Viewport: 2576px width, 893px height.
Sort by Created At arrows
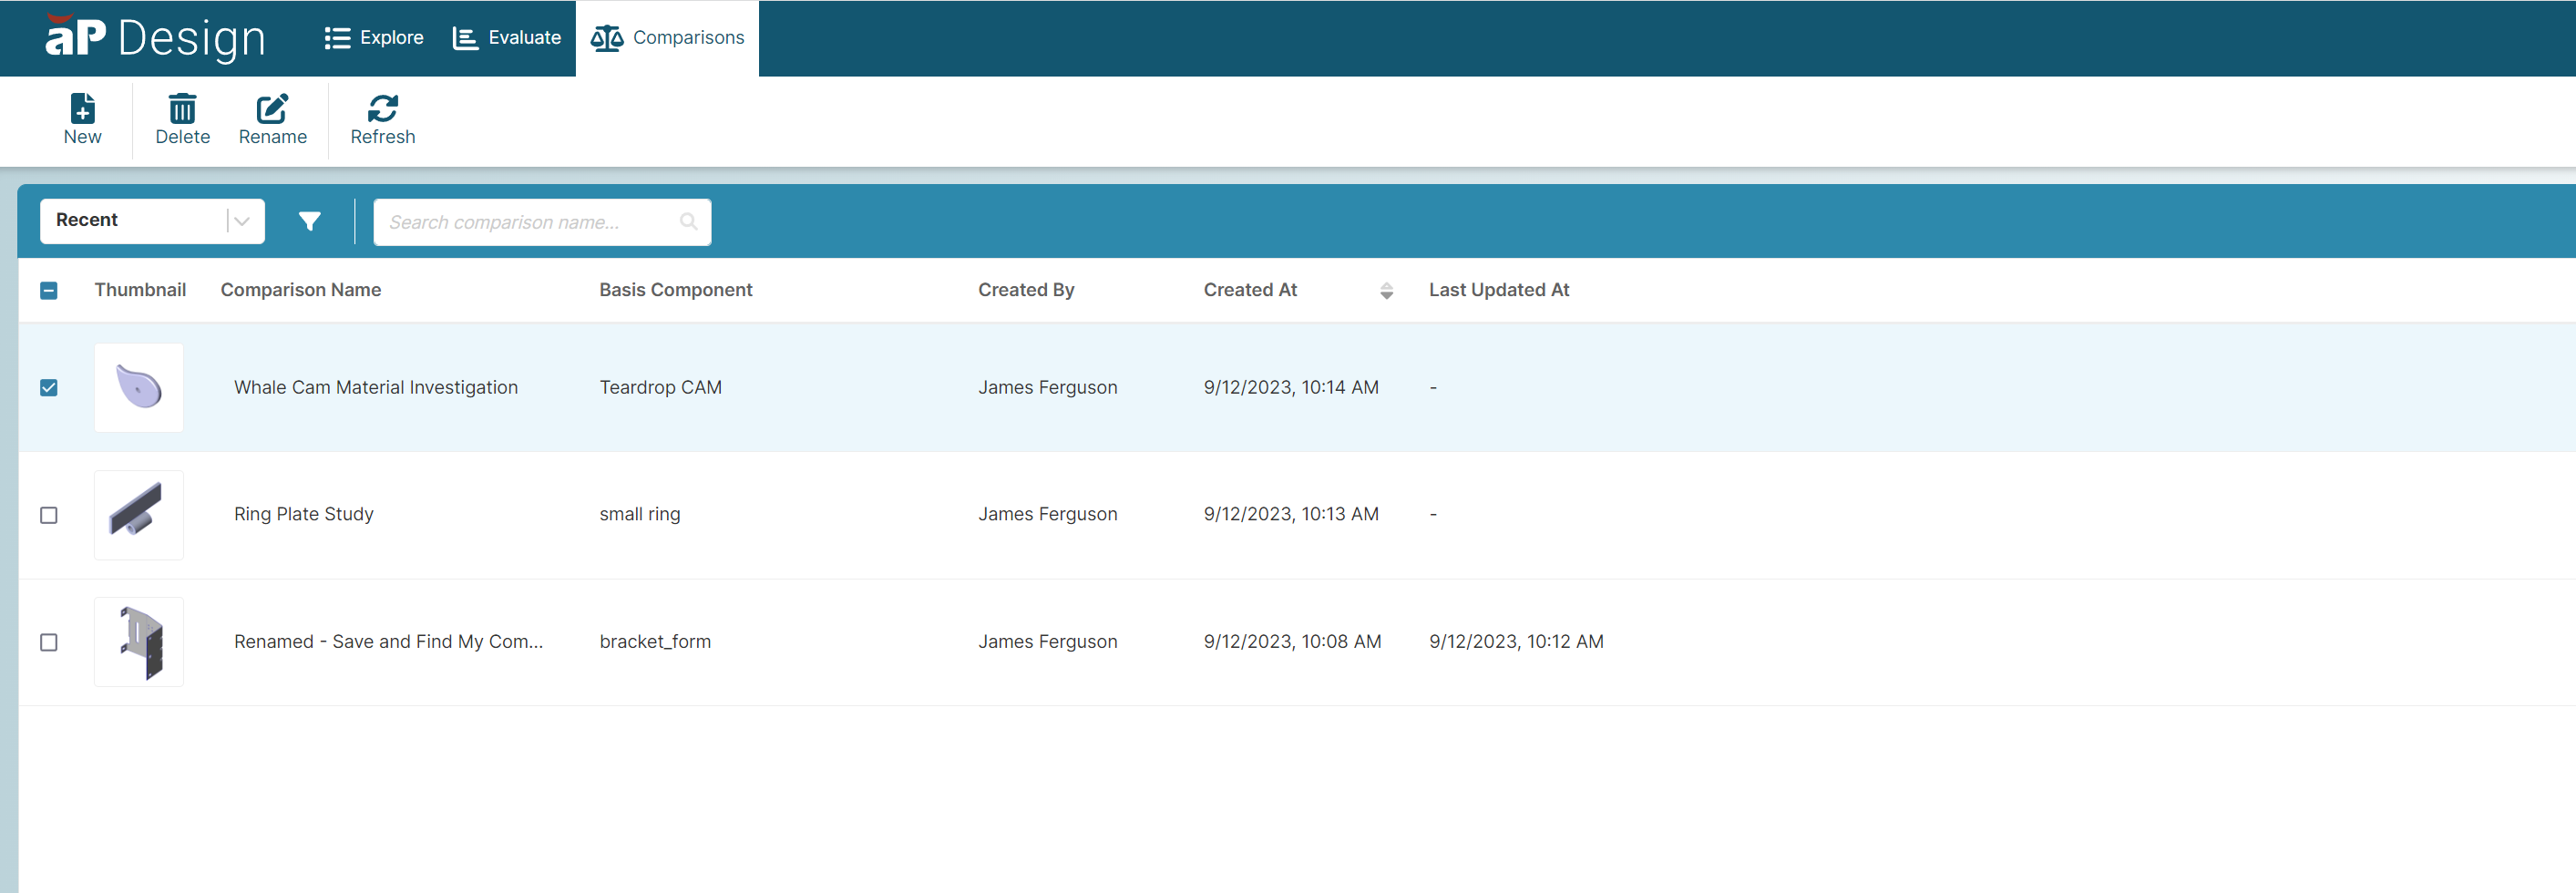(x=1386, y=291)
